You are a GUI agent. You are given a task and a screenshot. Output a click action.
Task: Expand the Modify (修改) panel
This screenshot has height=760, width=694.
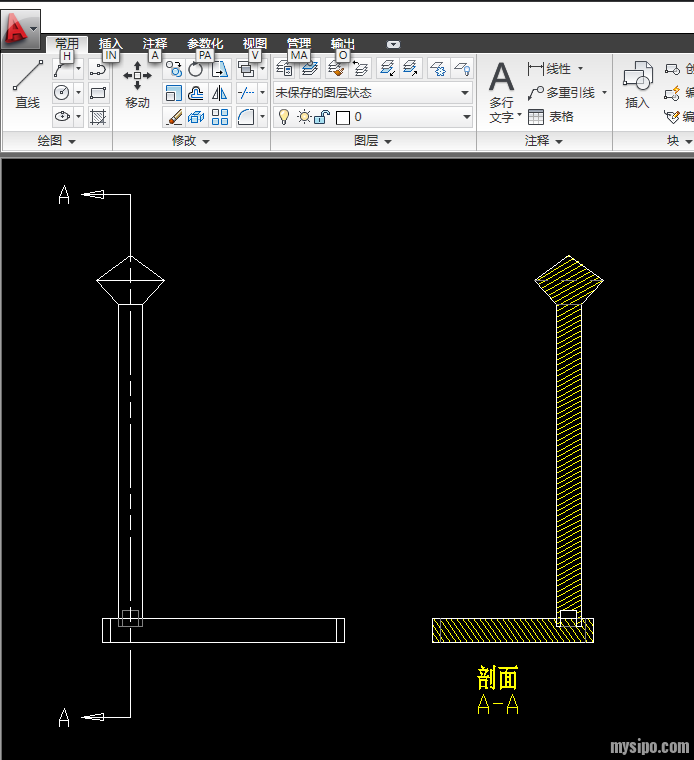point(190,141)
